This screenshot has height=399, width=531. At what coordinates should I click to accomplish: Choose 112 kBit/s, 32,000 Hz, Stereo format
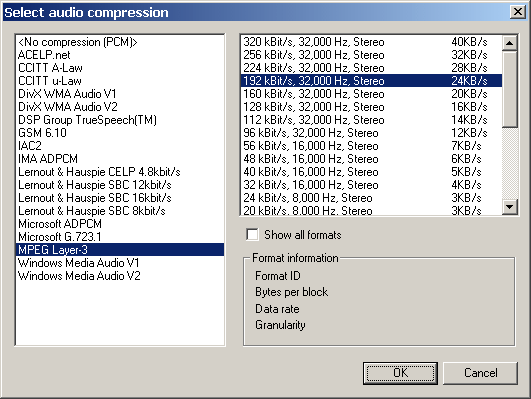[x=371, y=120]
